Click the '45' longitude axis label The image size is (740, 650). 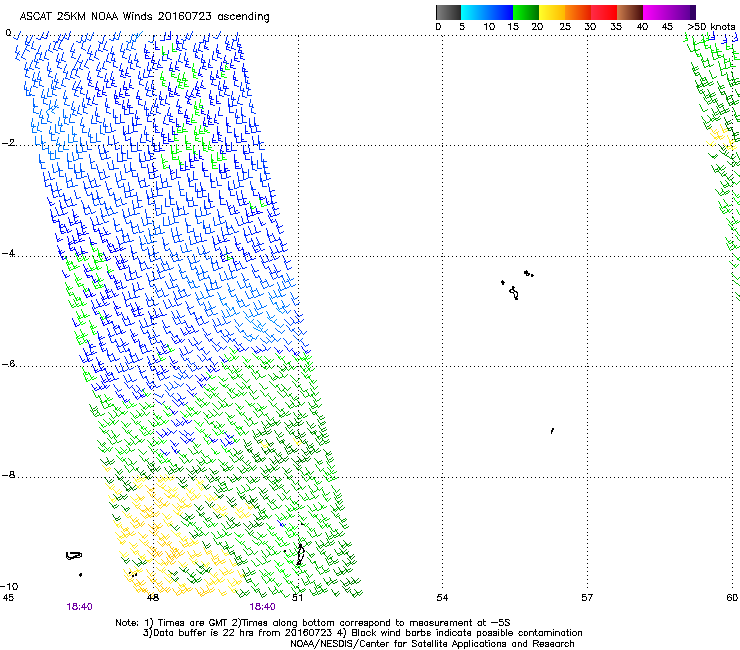8,598
